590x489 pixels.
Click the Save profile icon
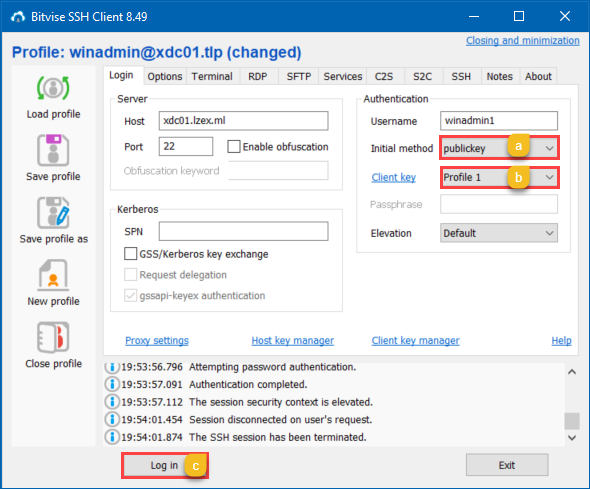click(x=53, y=150)
